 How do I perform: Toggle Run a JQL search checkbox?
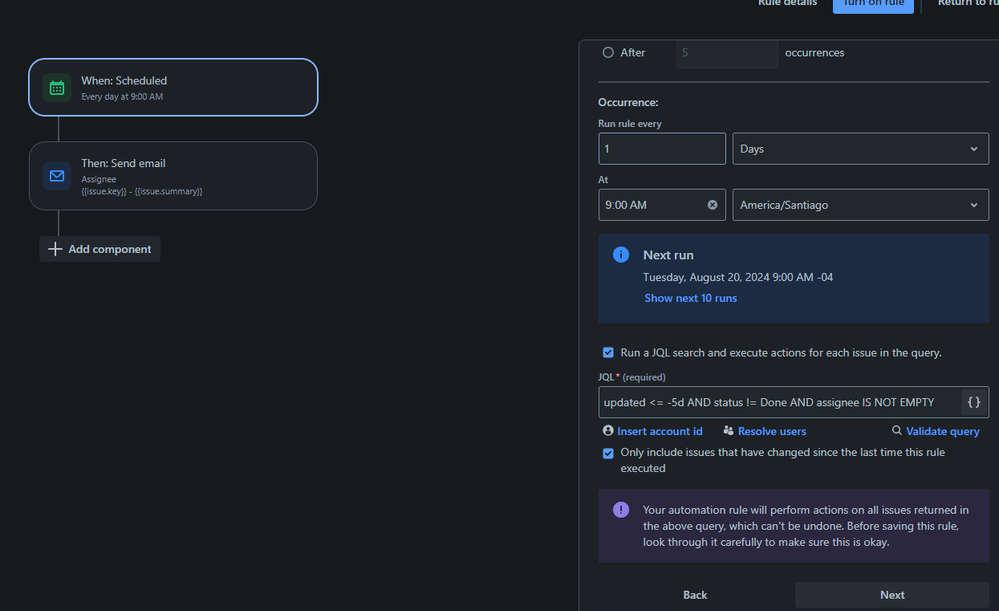coord(608,352)
